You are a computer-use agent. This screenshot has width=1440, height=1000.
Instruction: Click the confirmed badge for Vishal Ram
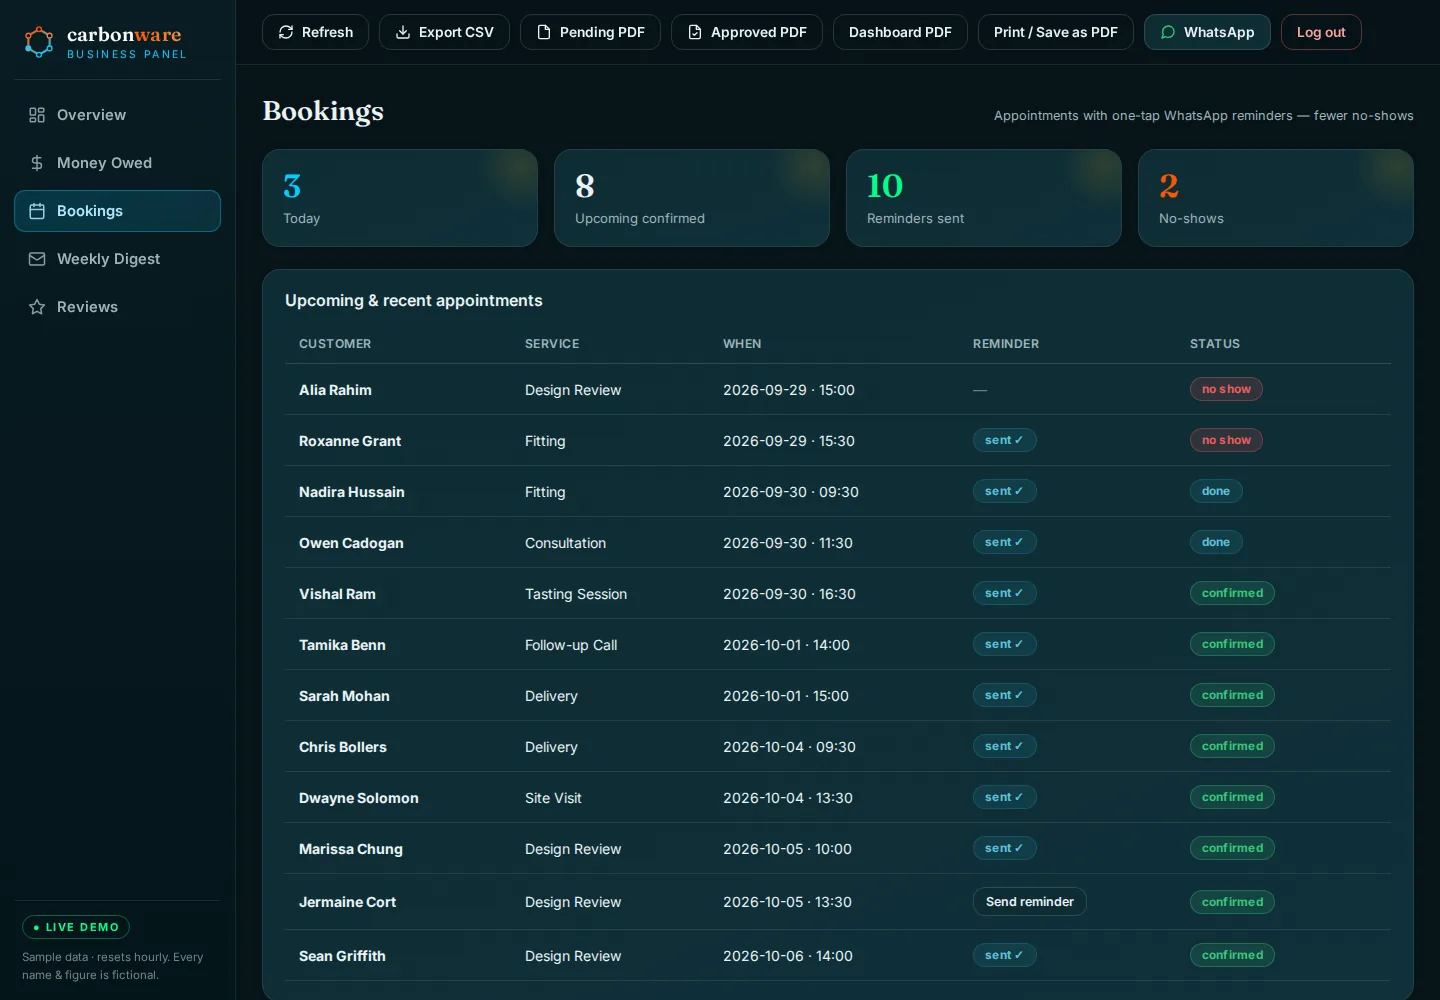click(1232, 593)
